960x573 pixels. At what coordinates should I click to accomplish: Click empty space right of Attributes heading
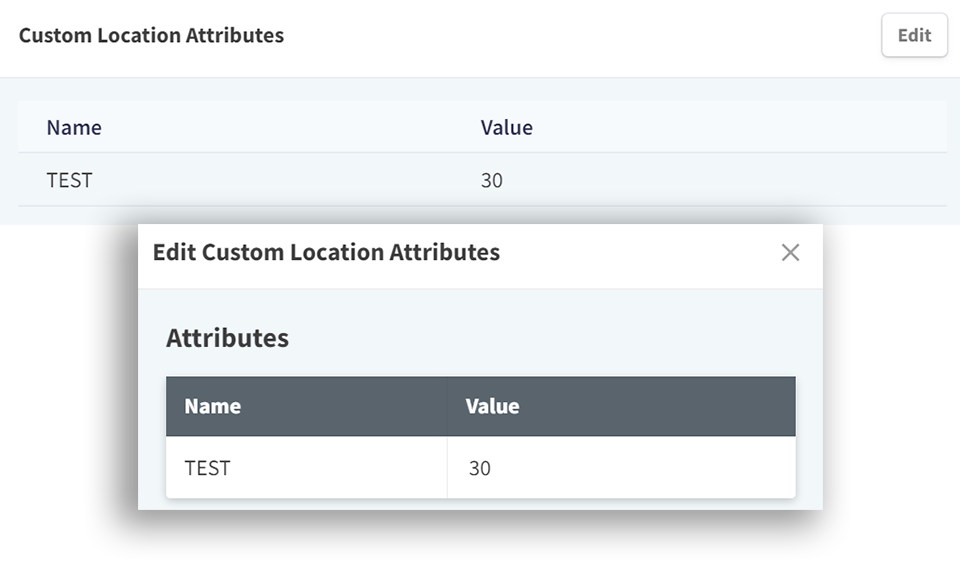pos(550,338)
